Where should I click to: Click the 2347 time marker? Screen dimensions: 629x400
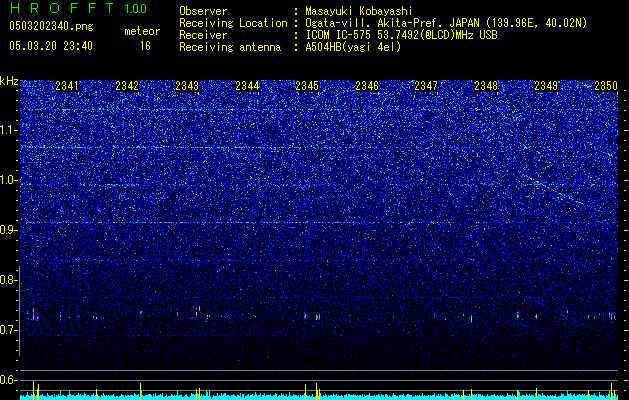(426, 85)
